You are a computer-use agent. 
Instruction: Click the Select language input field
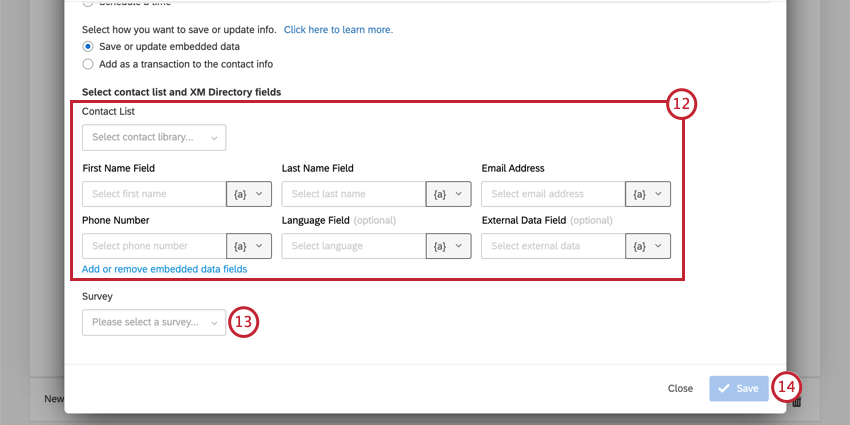point(353,246)
